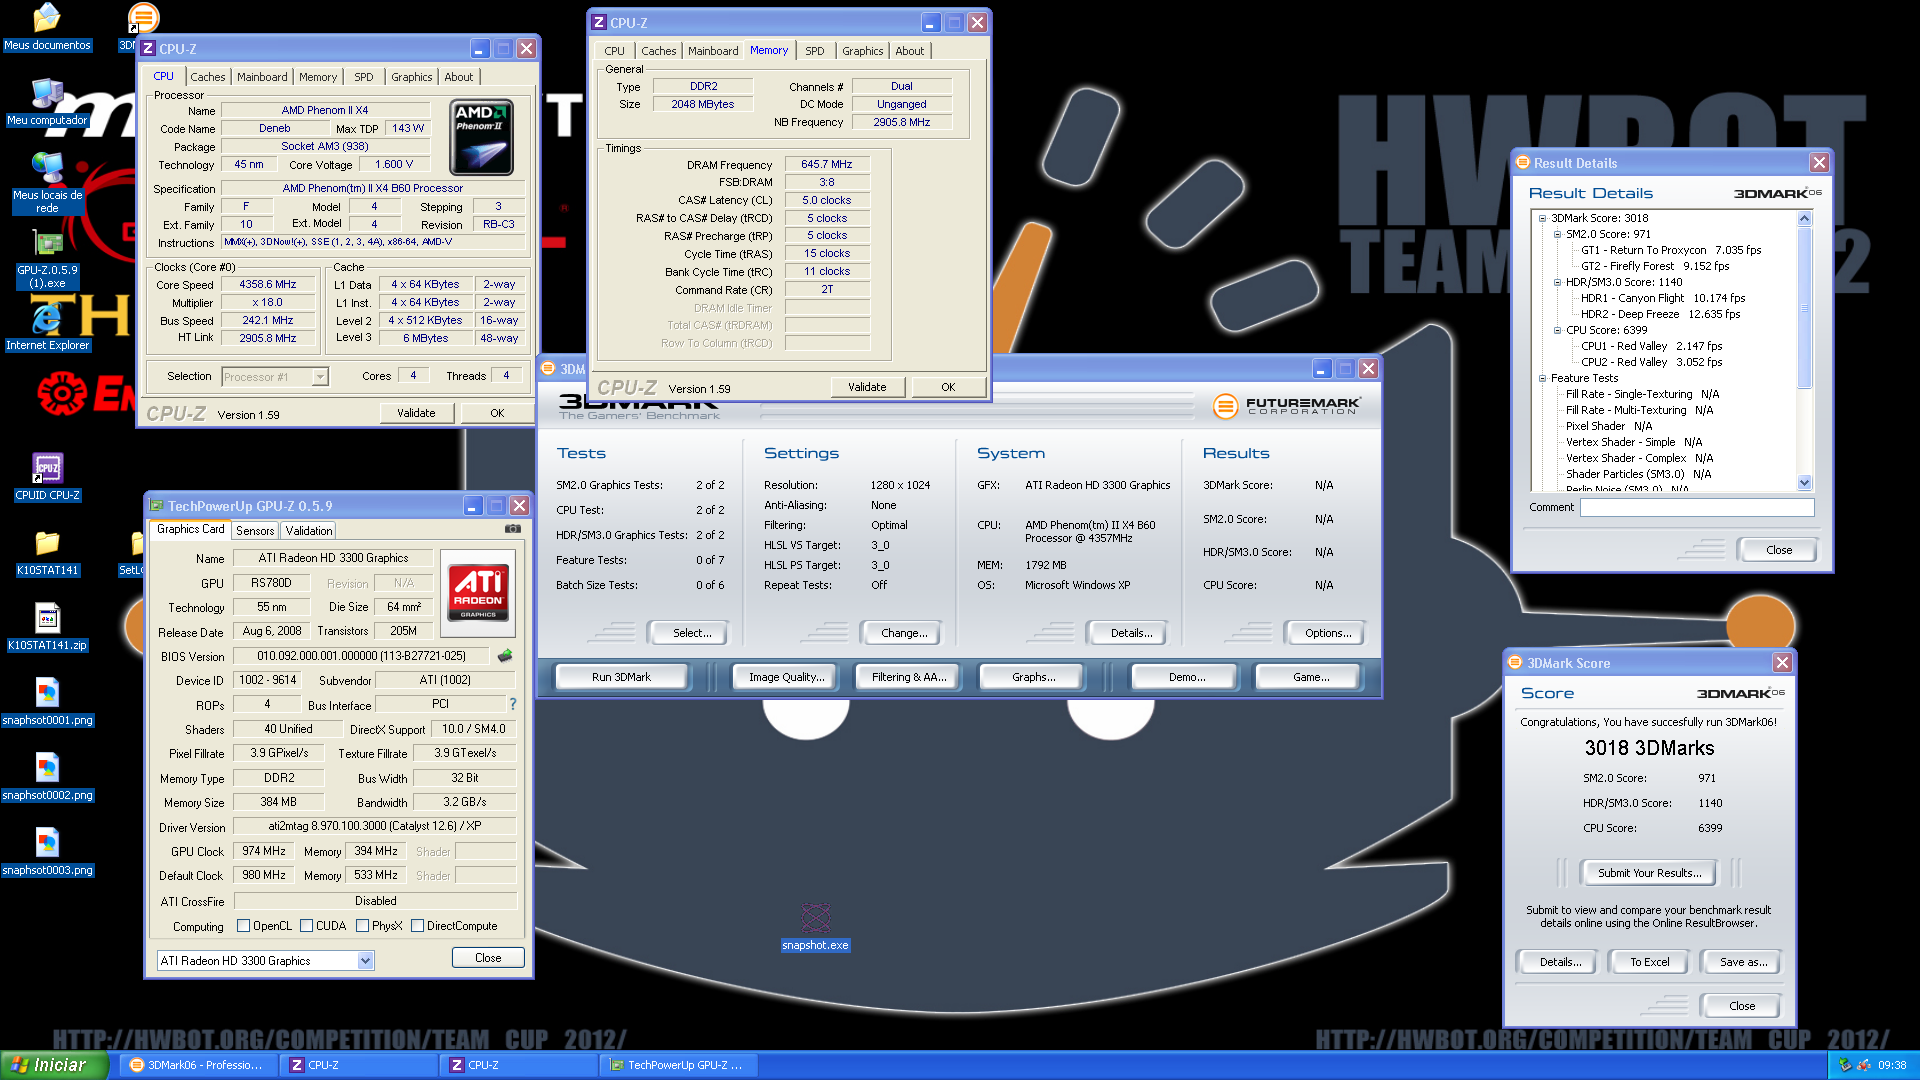The image size is (1920, 1080).
Task: Click Validate button in left CPU-Z window
Action: [x=416, y=413]
